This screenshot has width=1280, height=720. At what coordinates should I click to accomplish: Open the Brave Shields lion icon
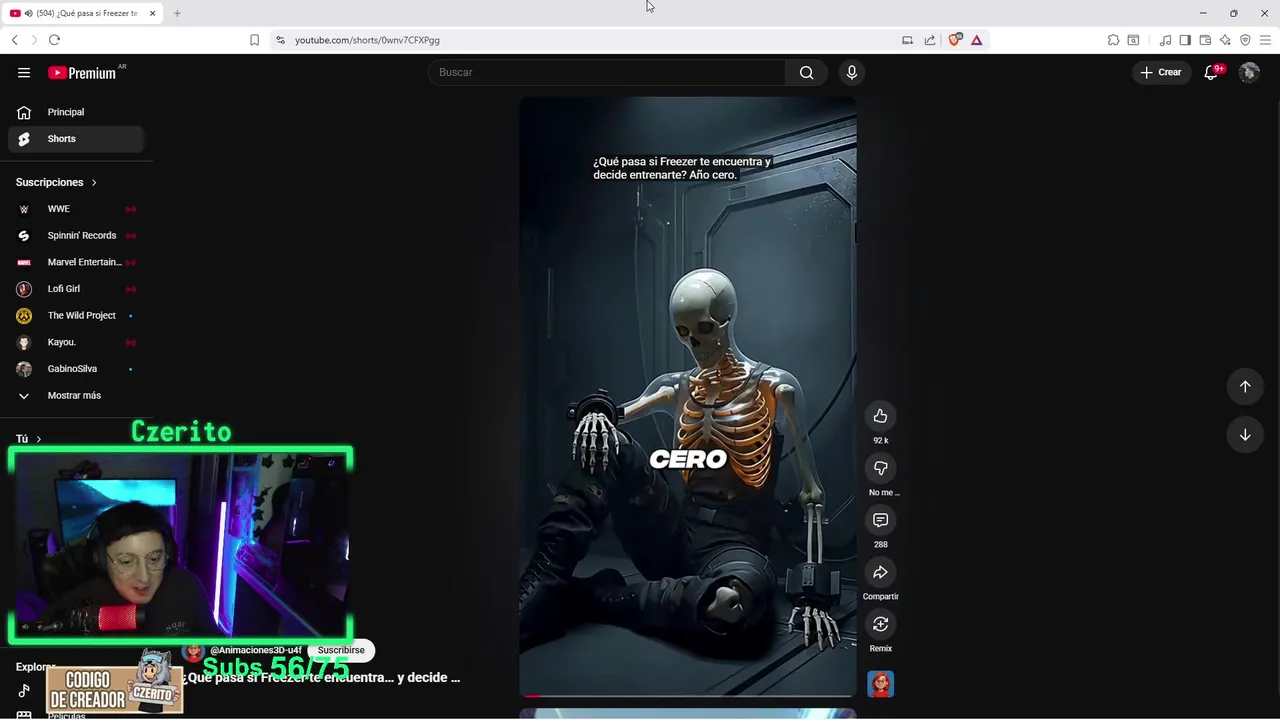(x=954, y=40)
